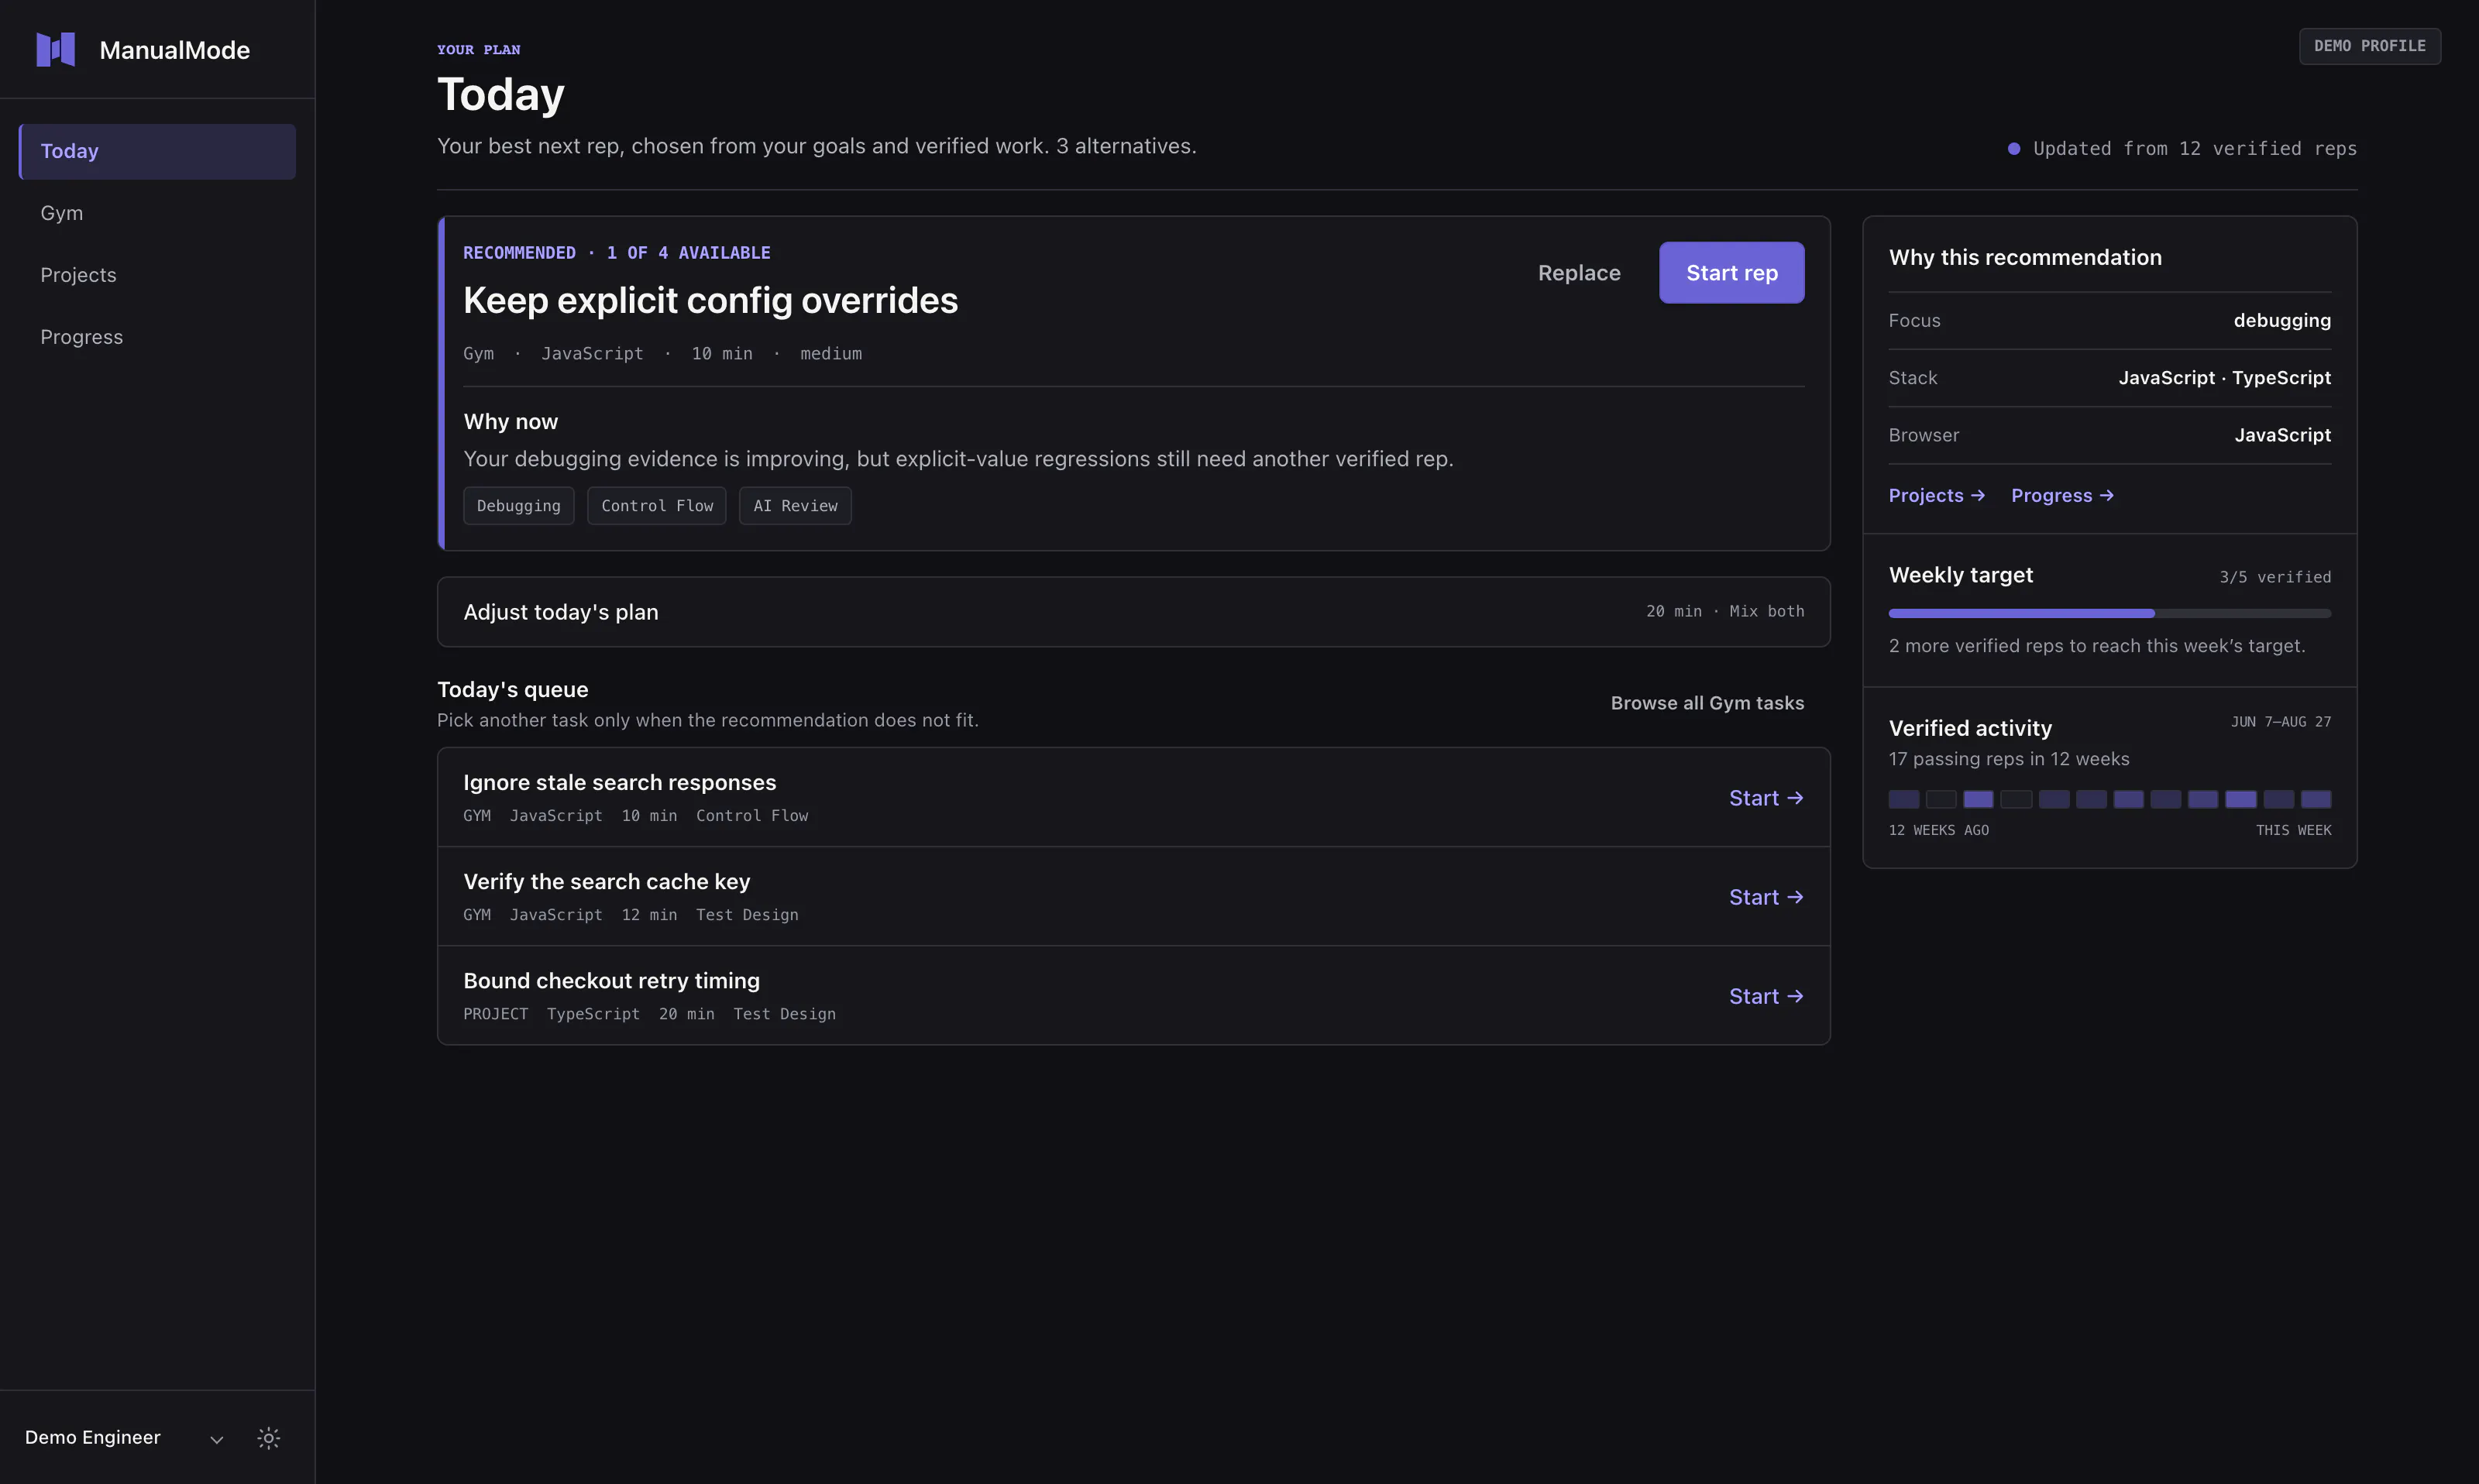
Task: Start Bound checkout retry timing task
Action: [x=1766, y=996]
